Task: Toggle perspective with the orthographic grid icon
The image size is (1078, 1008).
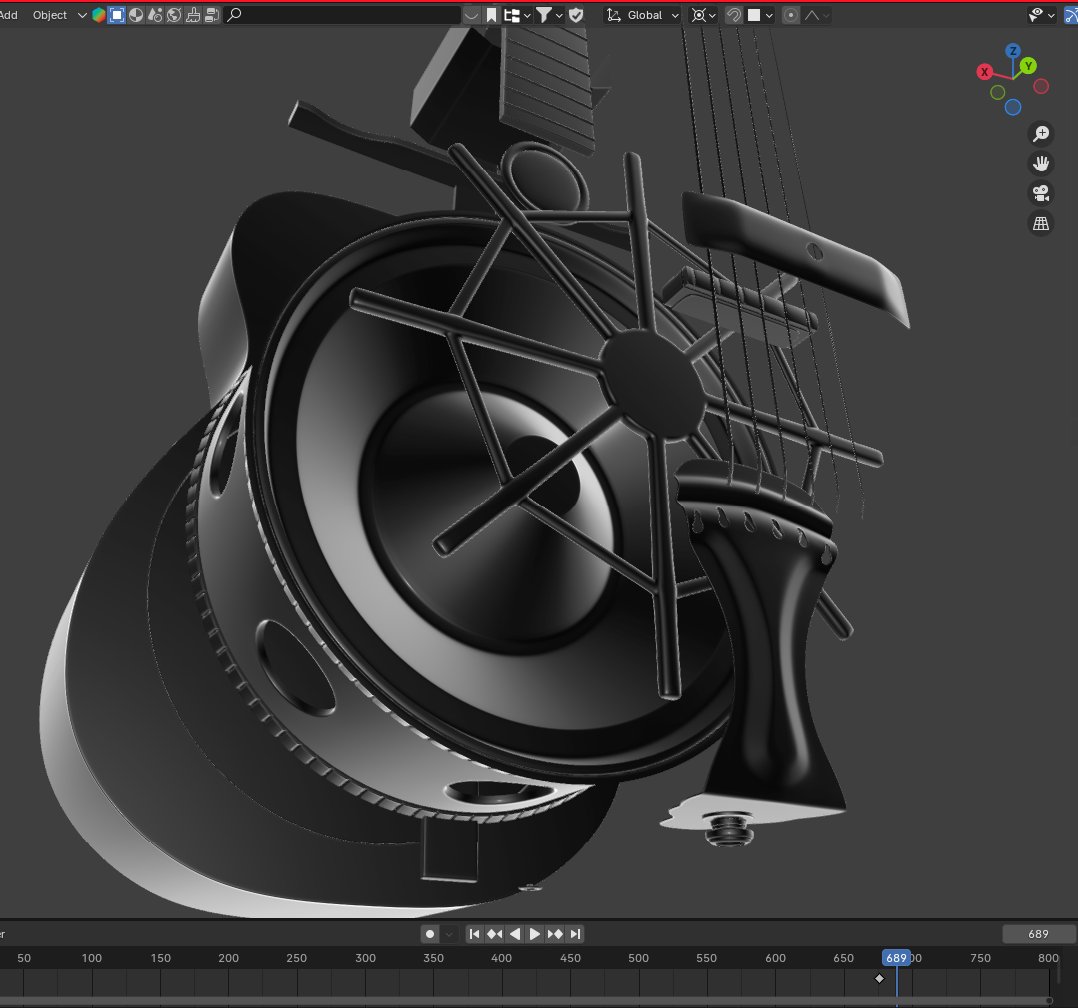Action: [1041, 223]
